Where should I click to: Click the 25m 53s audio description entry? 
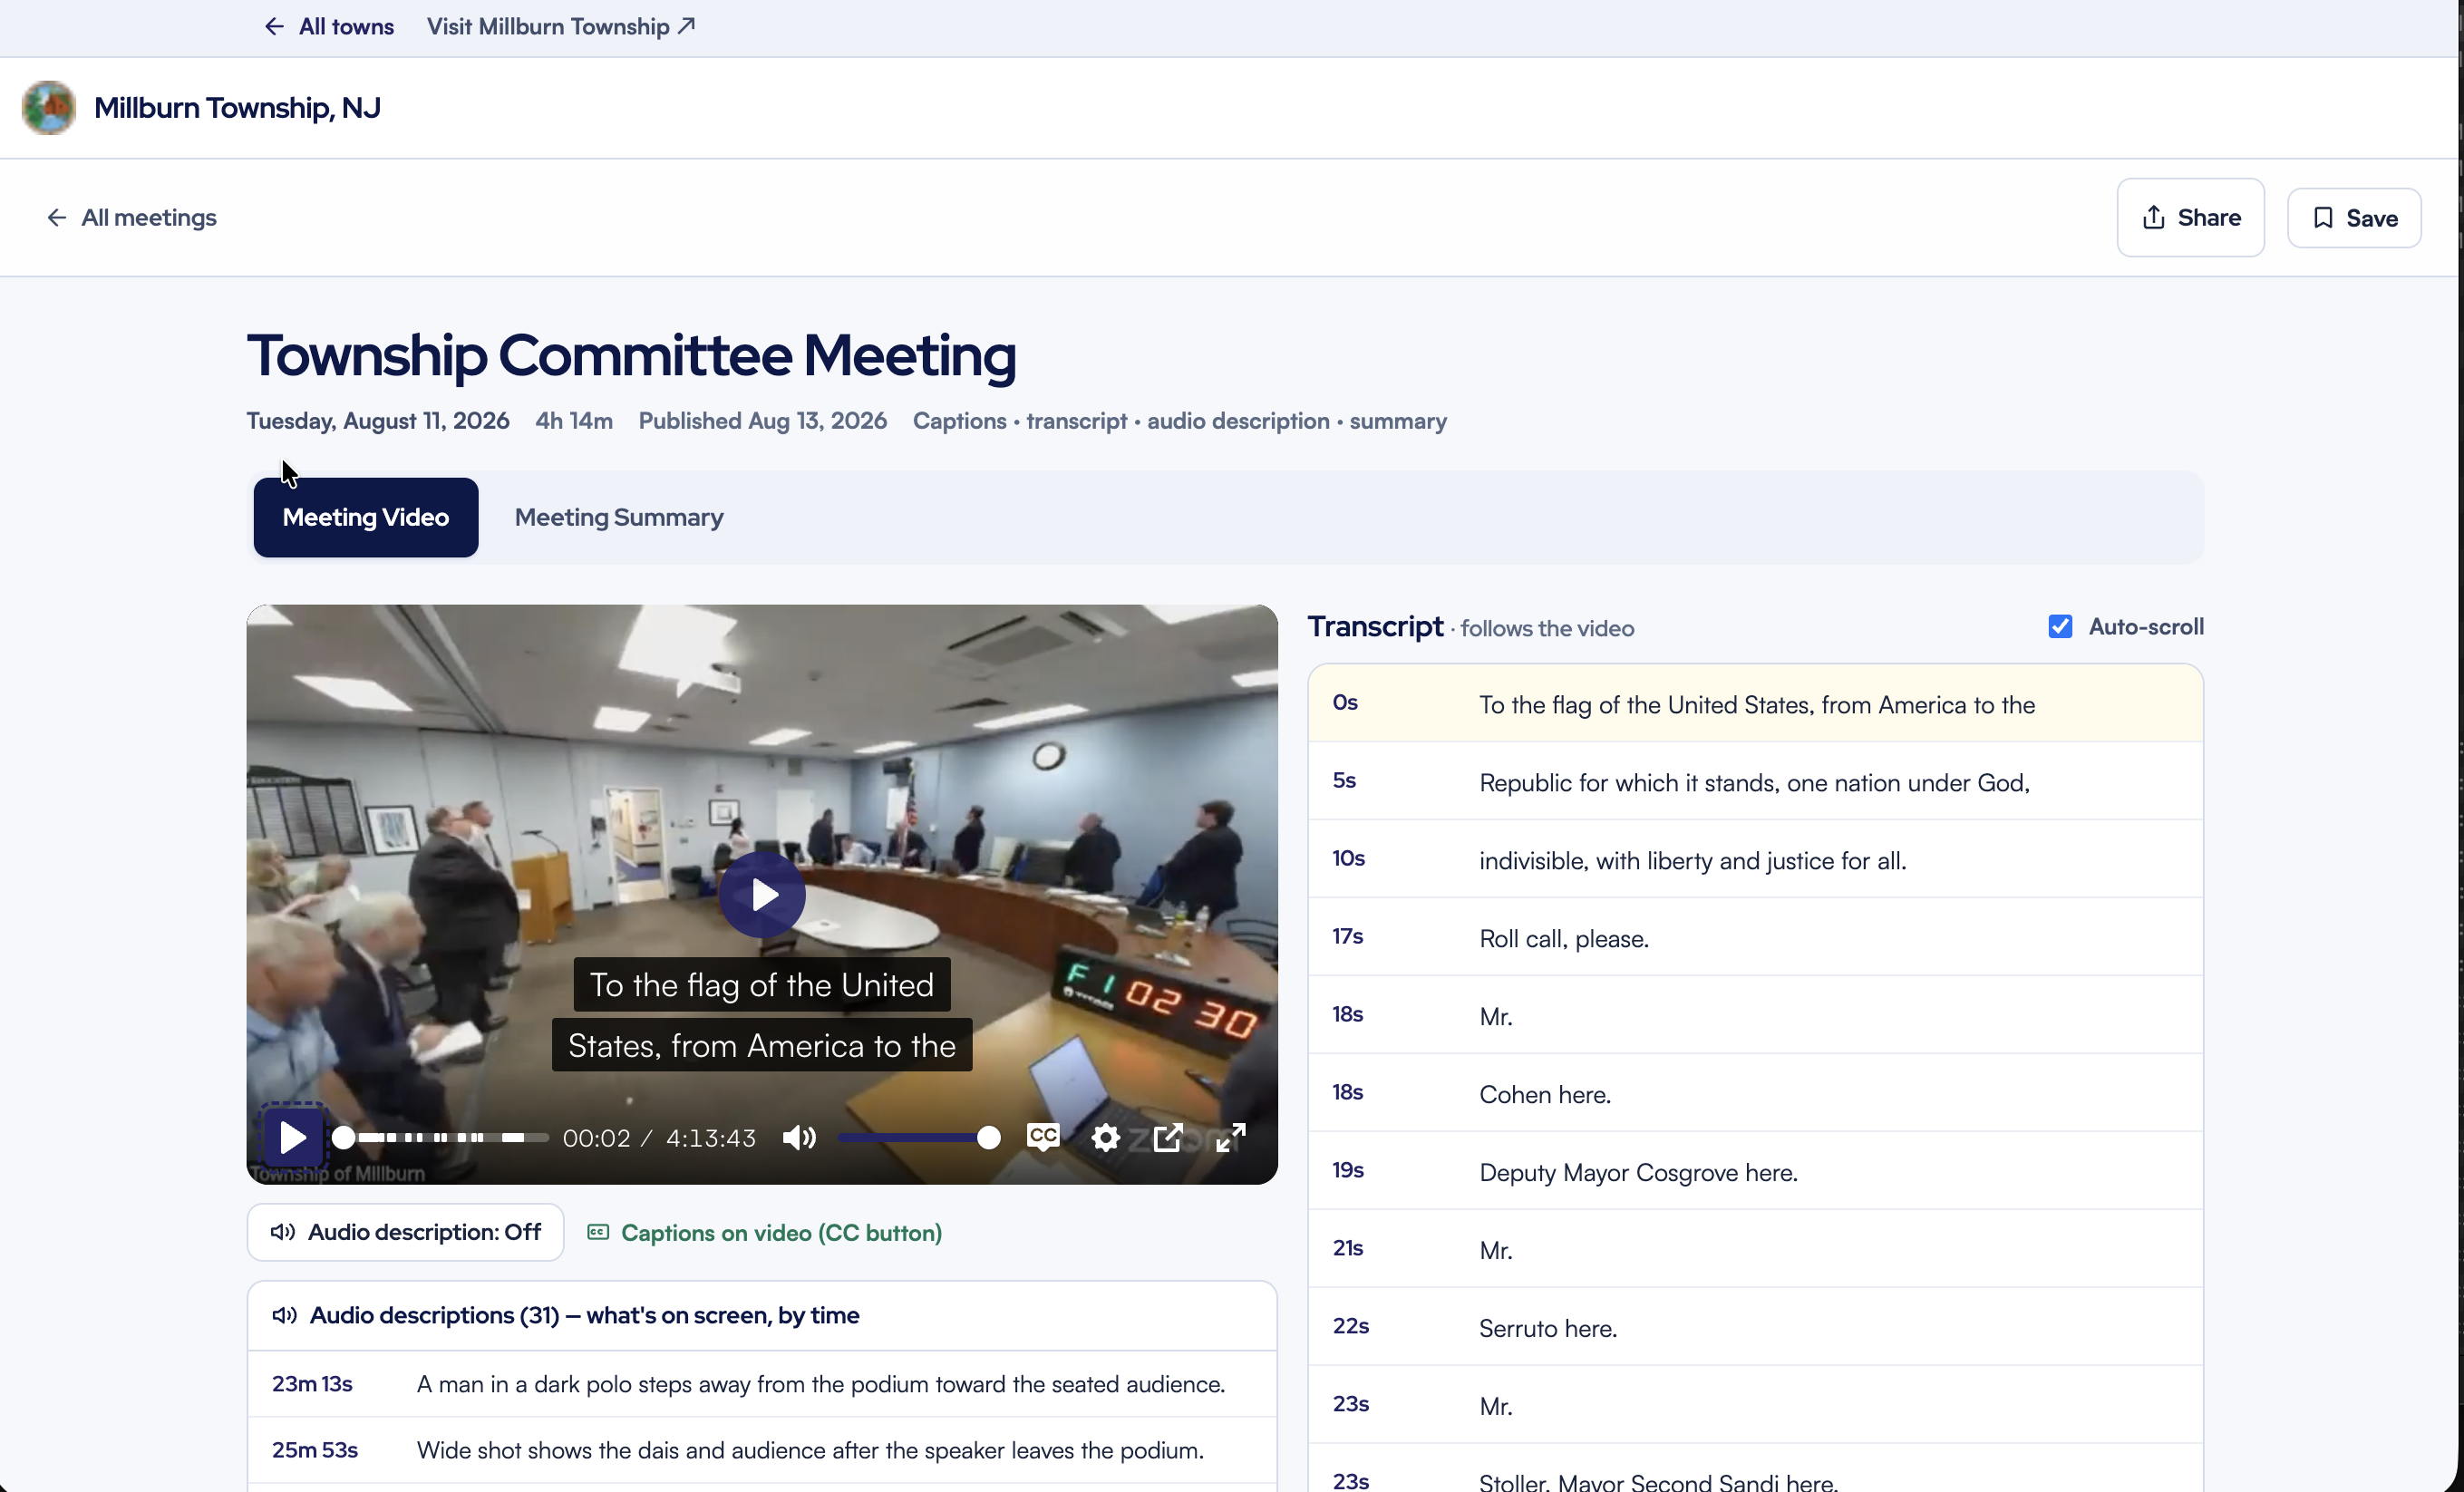click(762, 1450)
